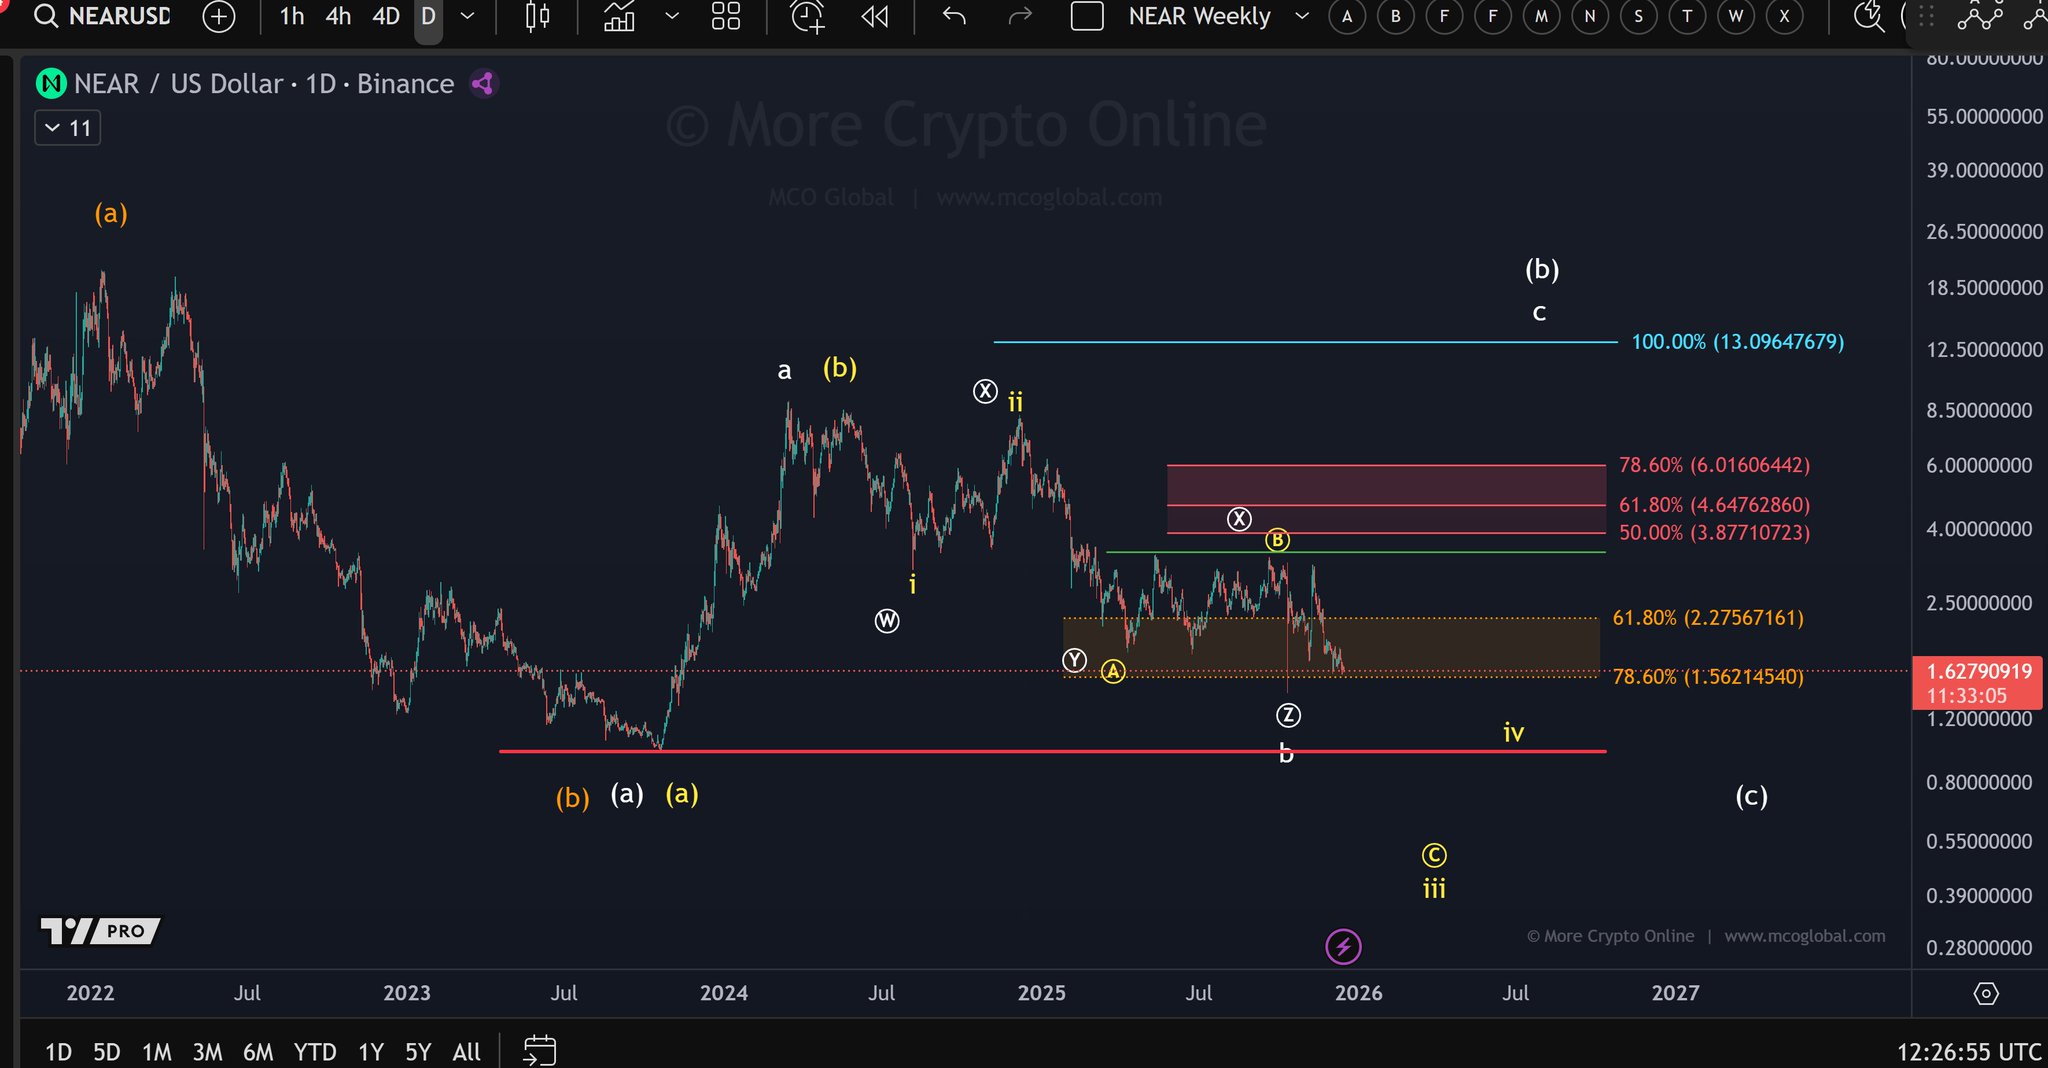
Task: Select the white (c) wave label
Action: tap(1751, 796)
